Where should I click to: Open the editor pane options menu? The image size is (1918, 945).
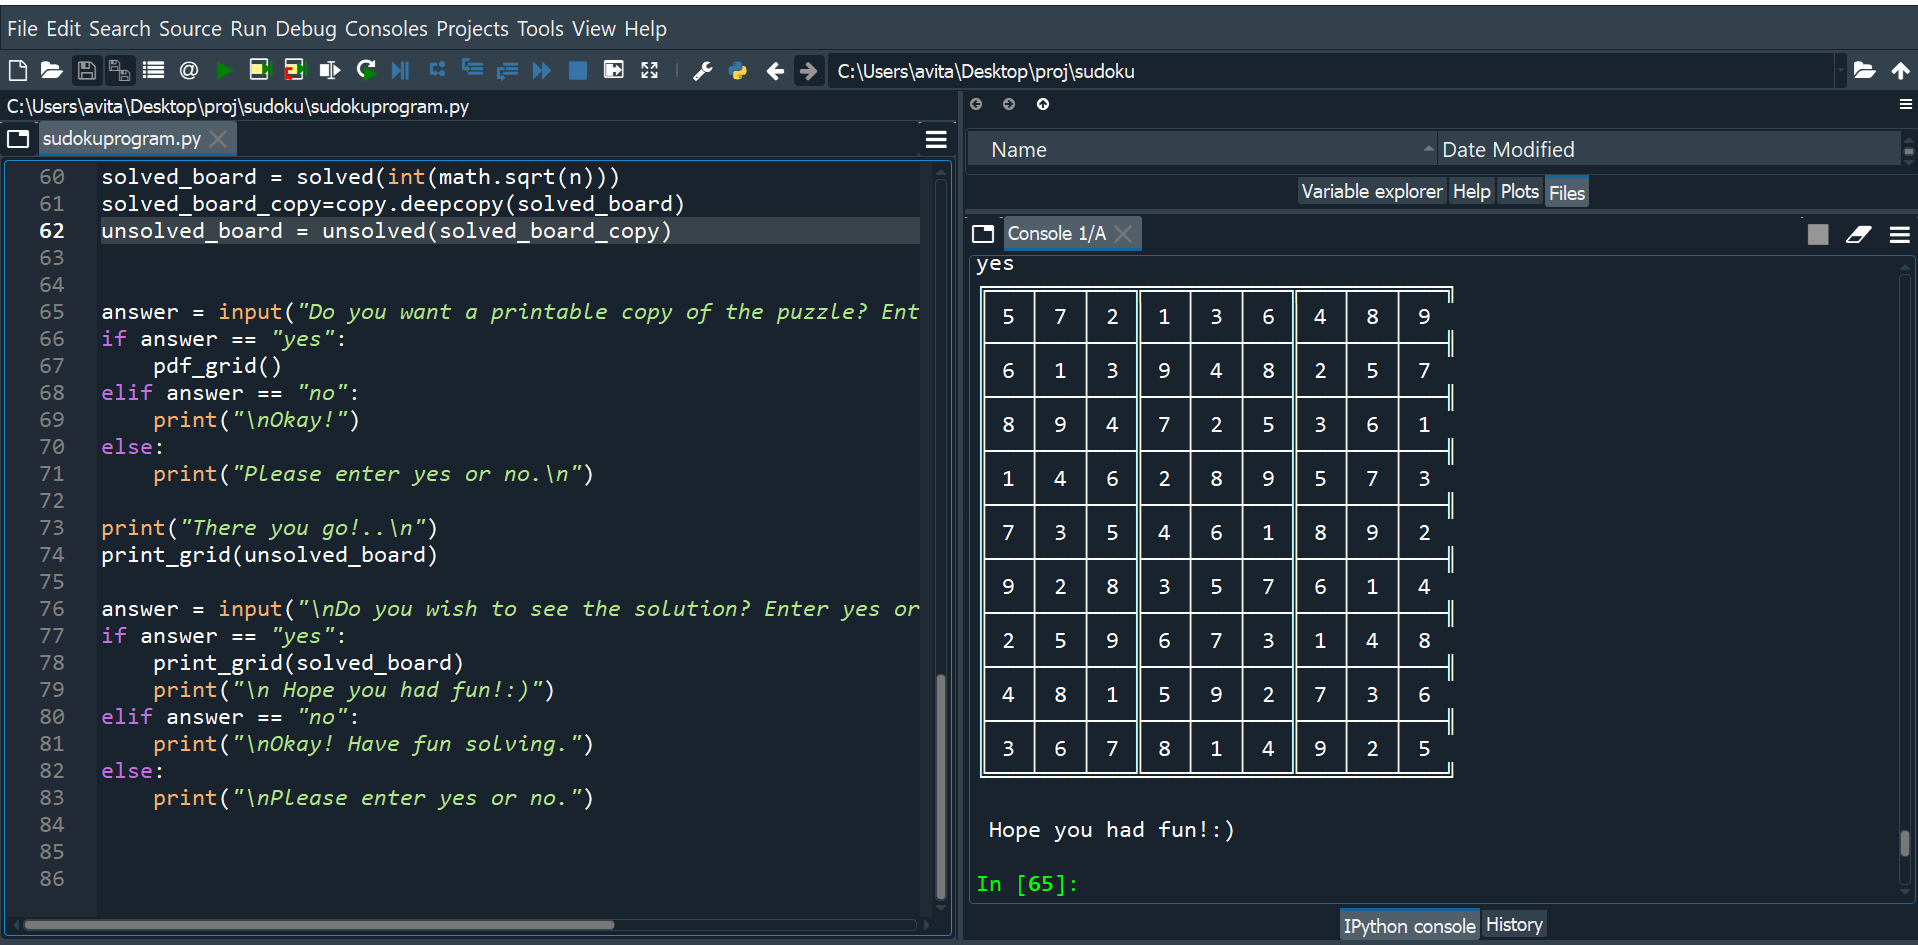click(936, 139)
